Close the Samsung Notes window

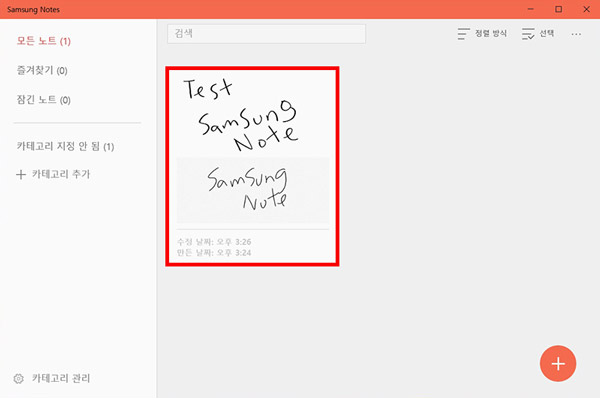click(x=586, y=9)
